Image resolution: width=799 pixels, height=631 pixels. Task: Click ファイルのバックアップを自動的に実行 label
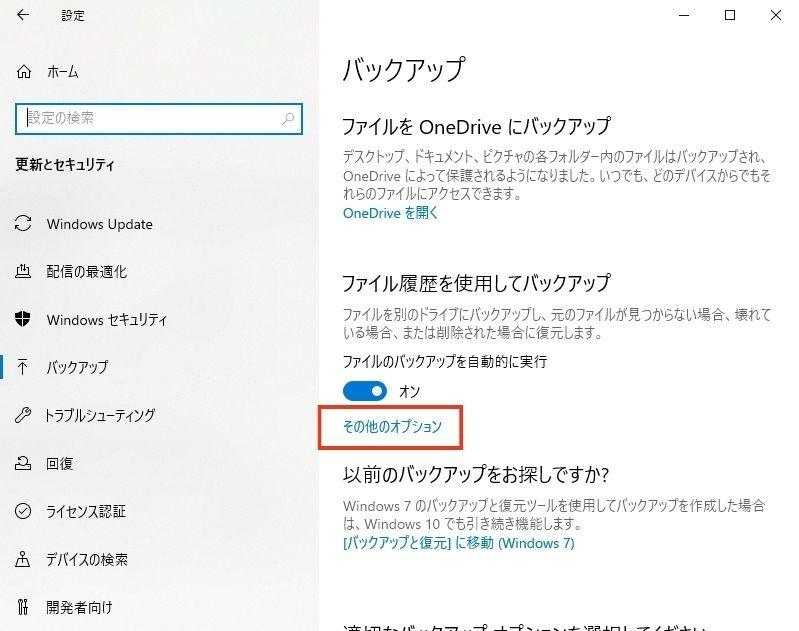445,362
